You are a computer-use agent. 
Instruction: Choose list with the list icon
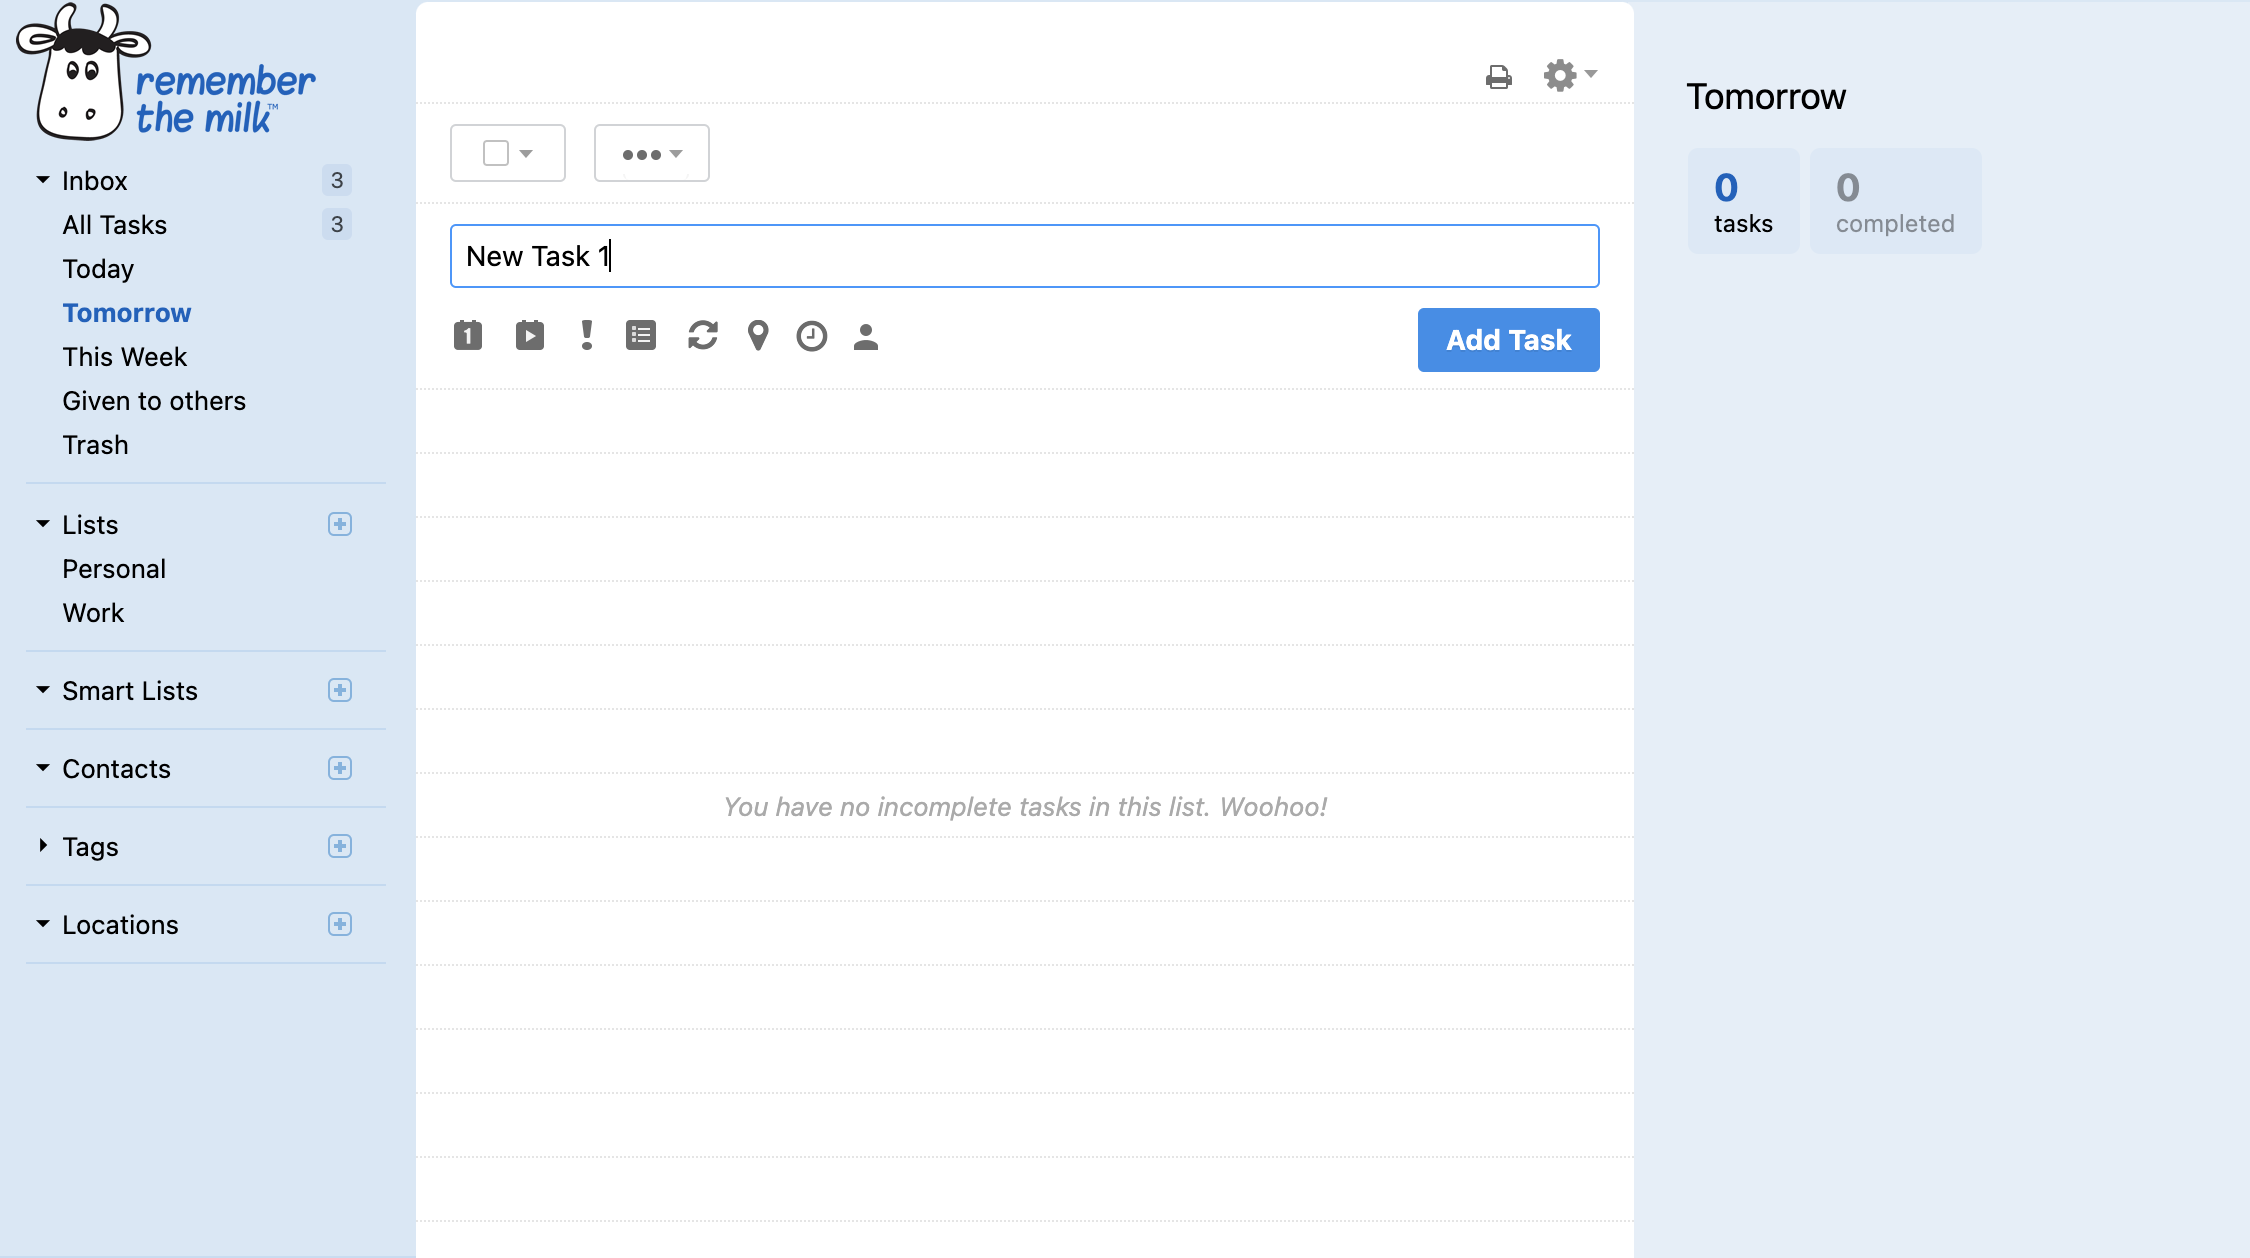pos(641,335)
